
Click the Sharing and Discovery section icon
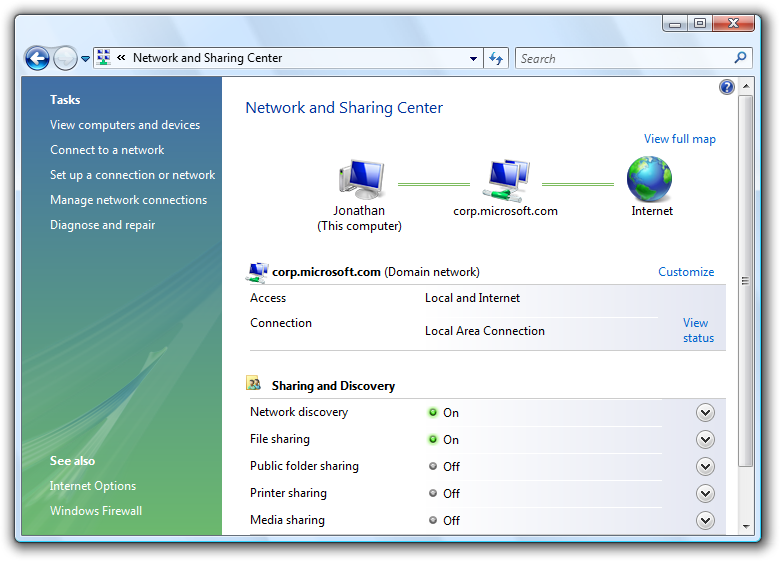click(254, 383)
